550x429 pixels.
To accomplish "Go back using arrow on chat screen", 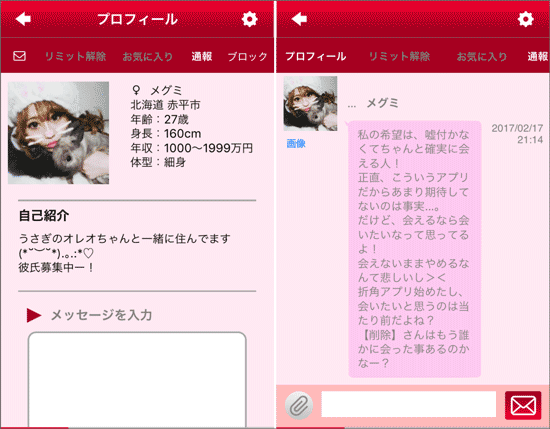I will pyautogui.click(x=299, y=19).
